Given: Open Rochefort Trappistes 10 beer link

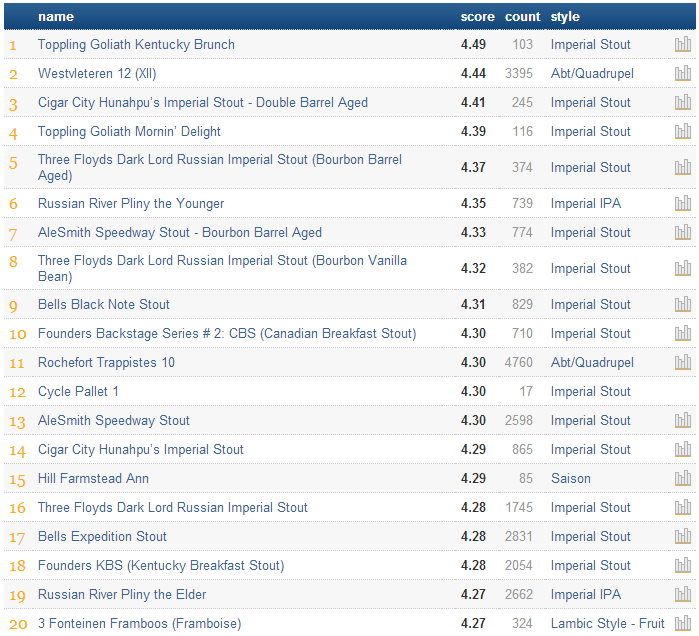Looking at the screenshot, I should click(106, 362).
